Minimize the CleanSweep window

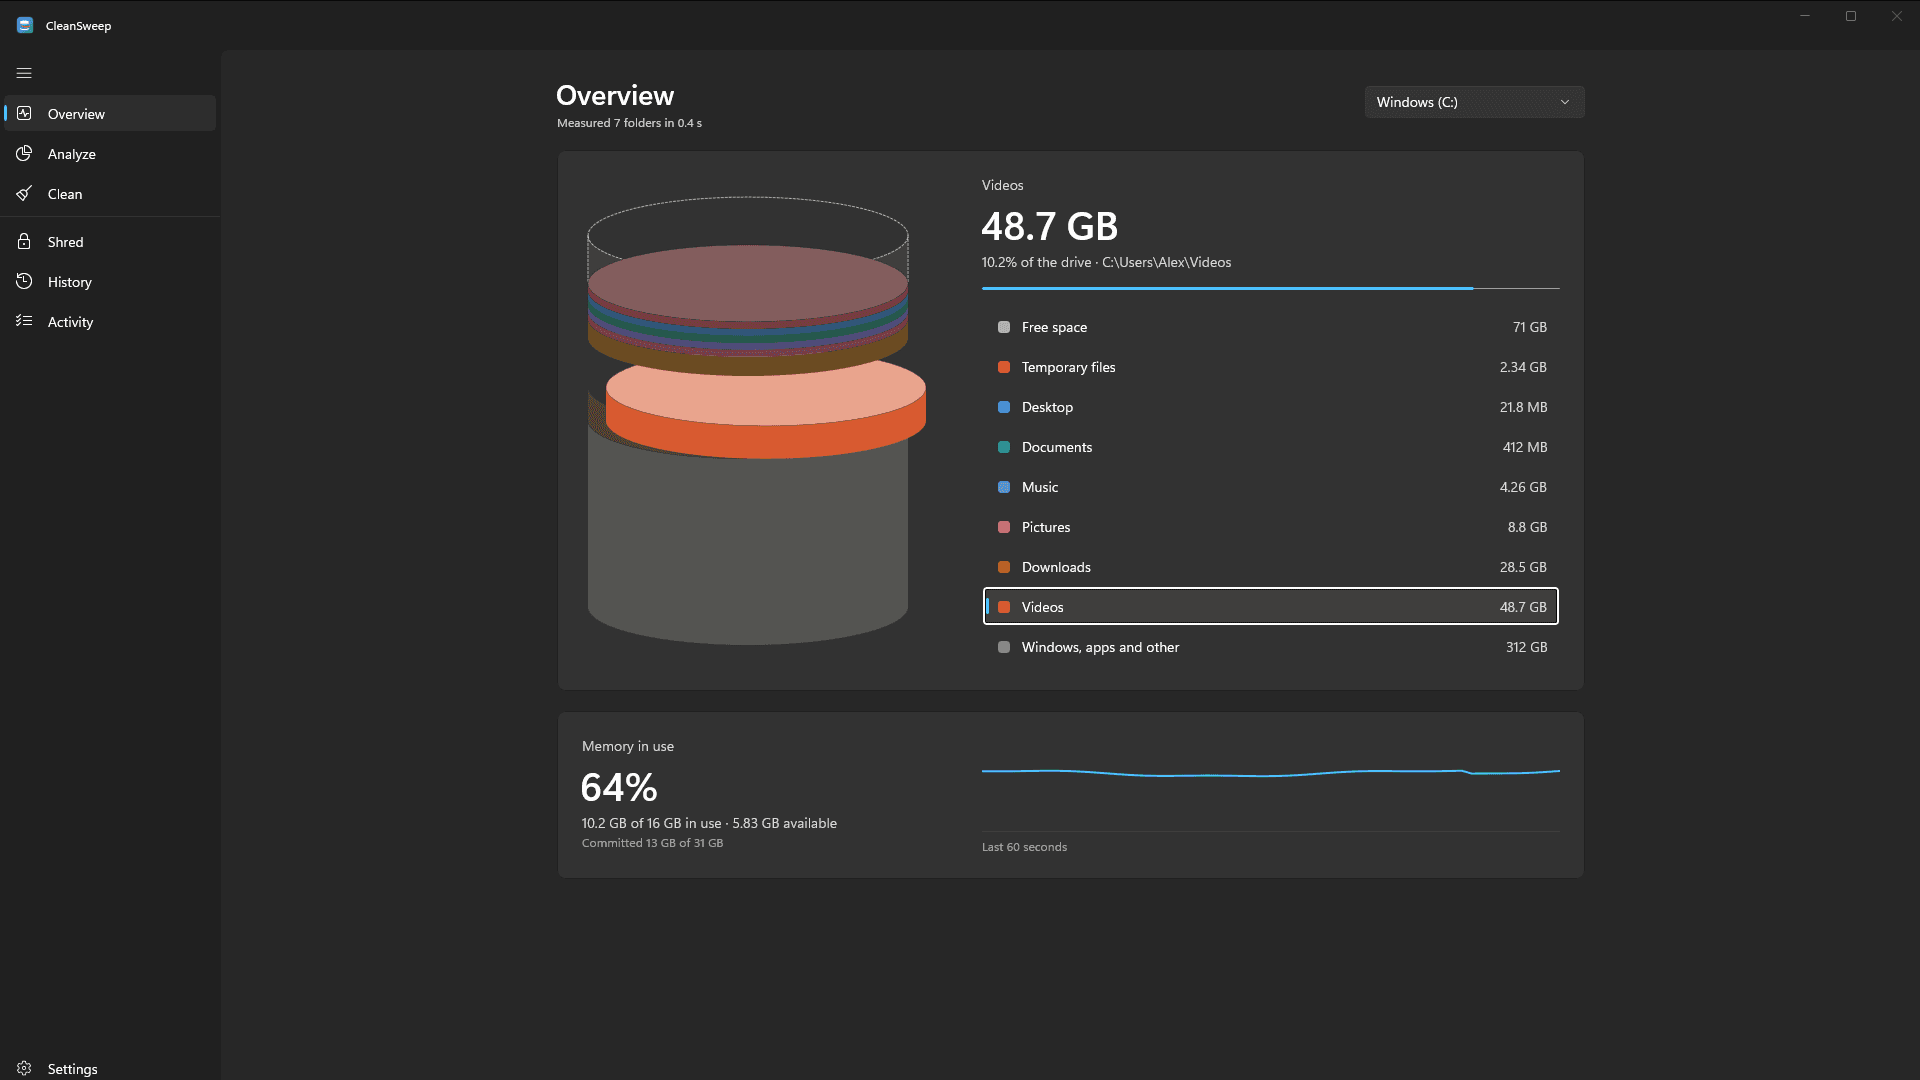1805,16
